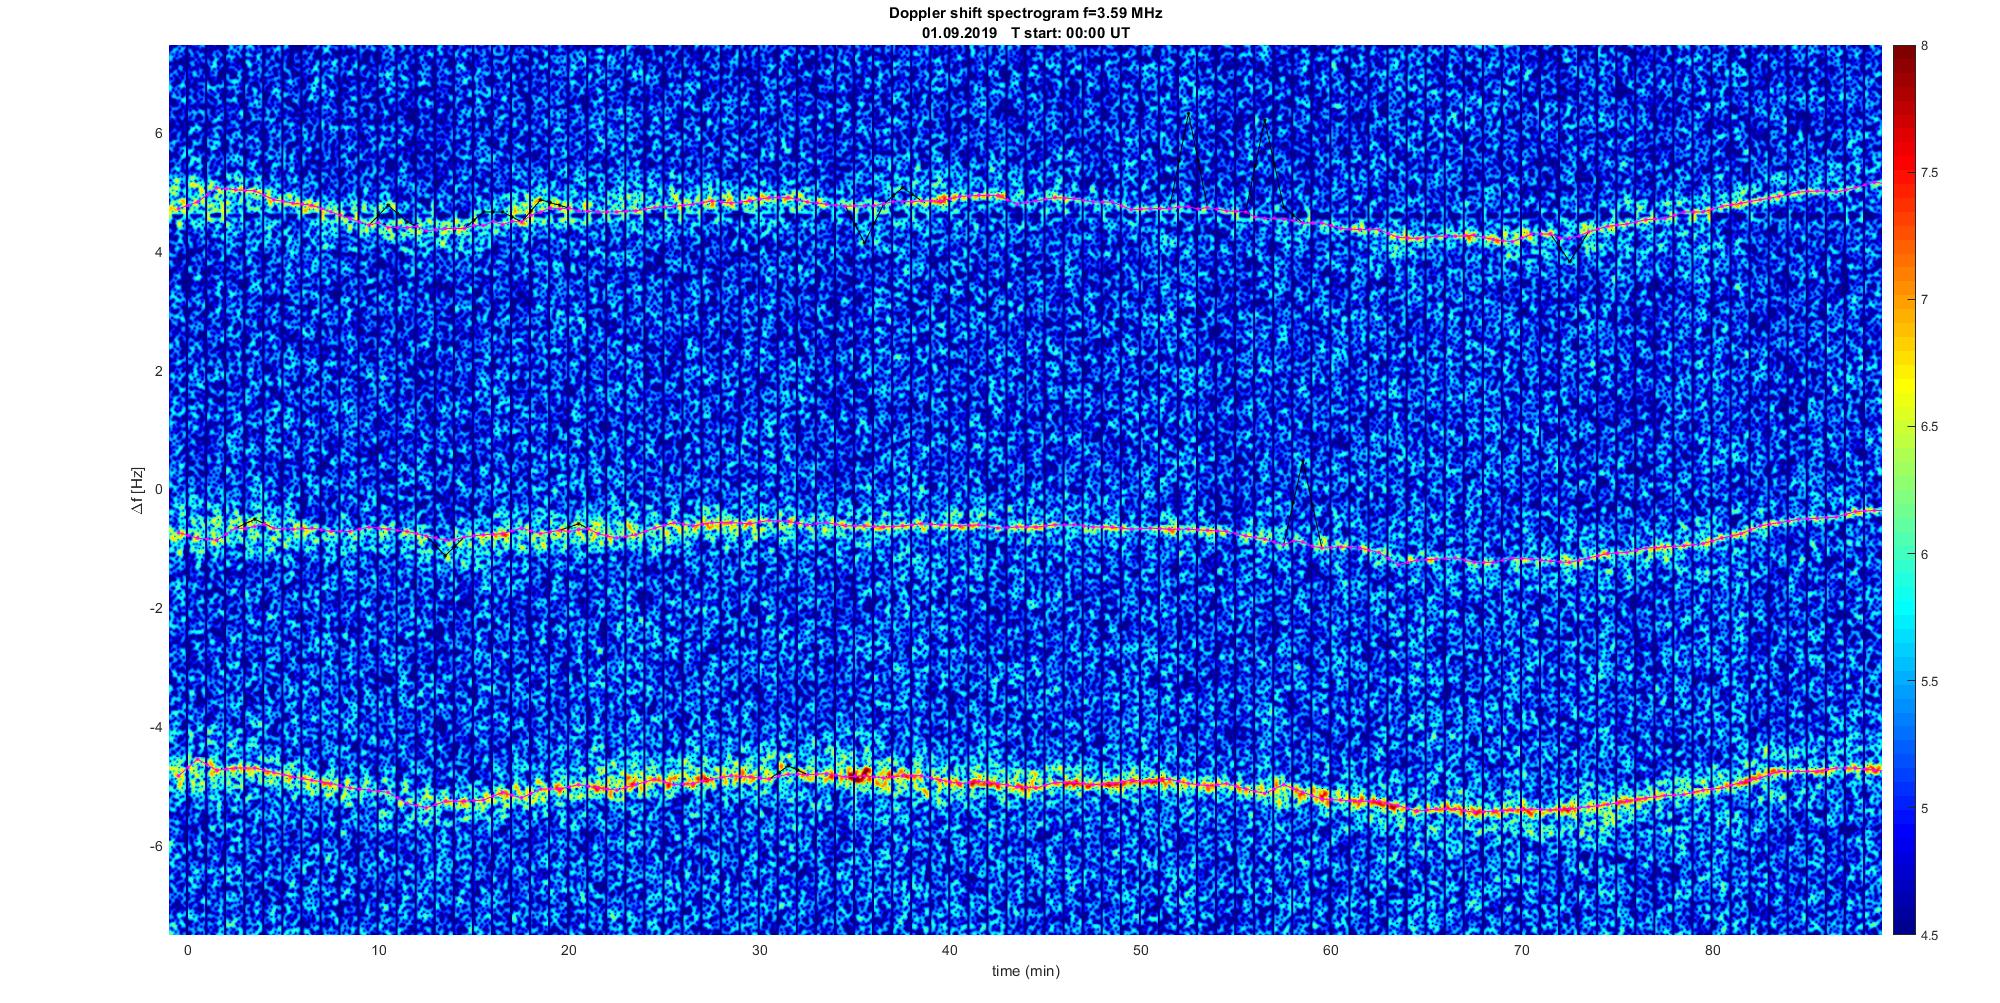Viewport: 2000px width, 1003px height.
Task: Click the x-axis tick label '60'
Action: [1331, 950]
